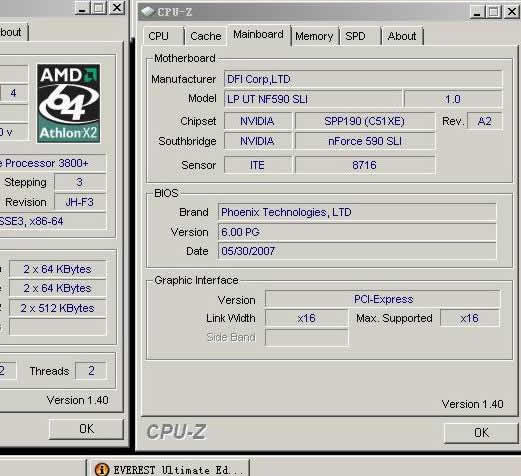
Task: Click the Sensor value 8716
Action: pos(365,165)
